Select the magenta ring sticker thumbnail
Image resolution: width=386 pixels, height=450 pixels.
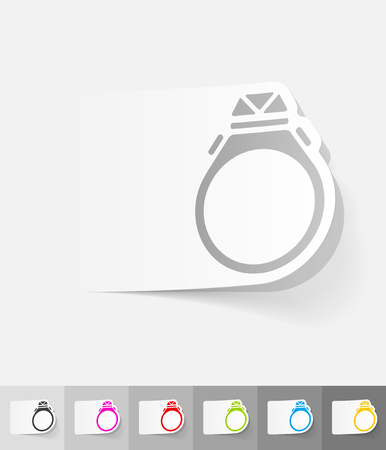click(97, 418)
